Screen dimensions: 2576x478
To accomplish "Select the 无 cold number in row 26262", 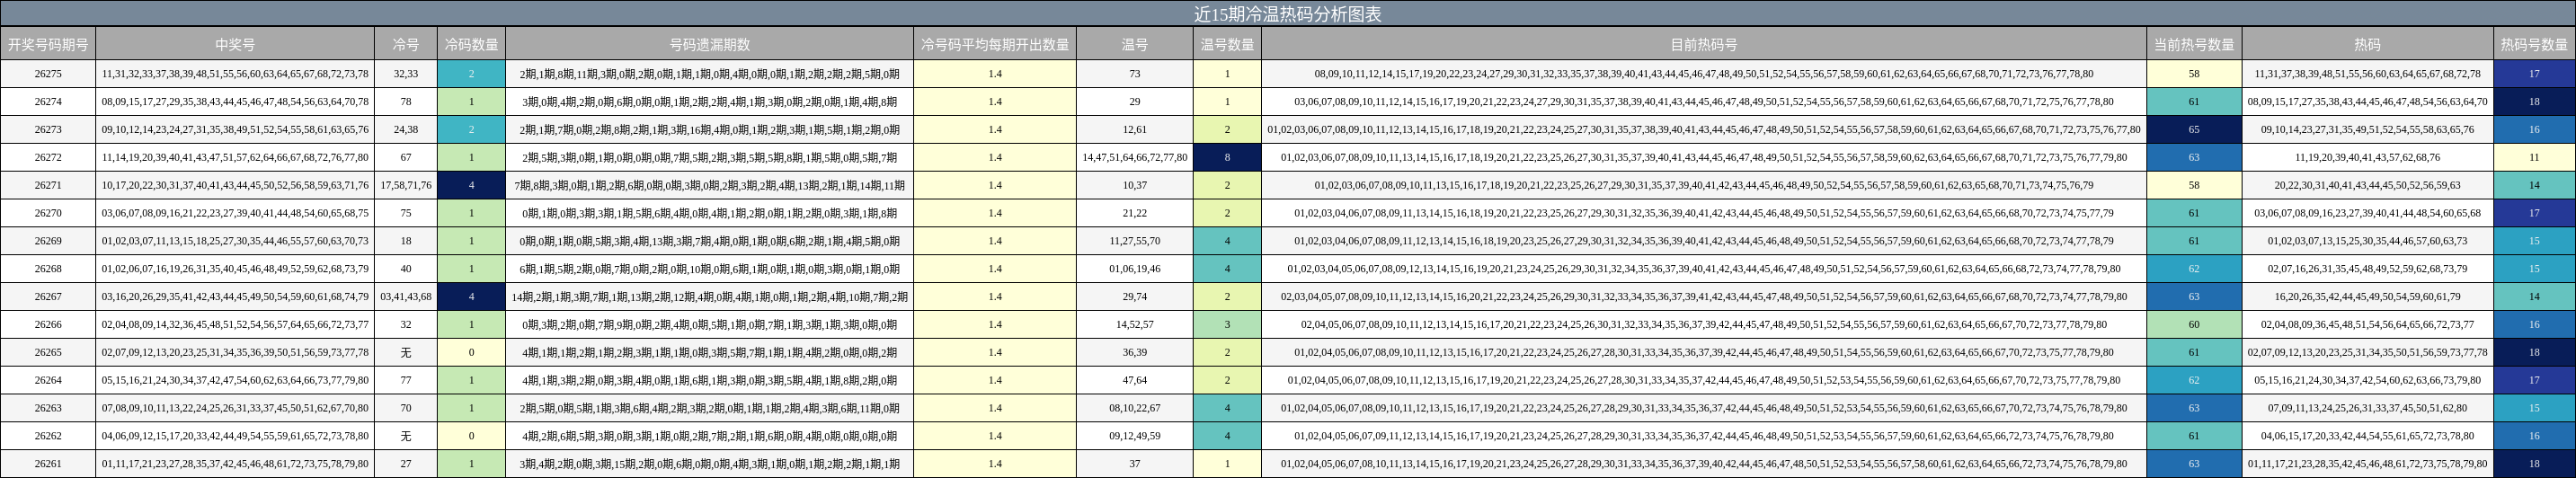I will tap(406, 436).
